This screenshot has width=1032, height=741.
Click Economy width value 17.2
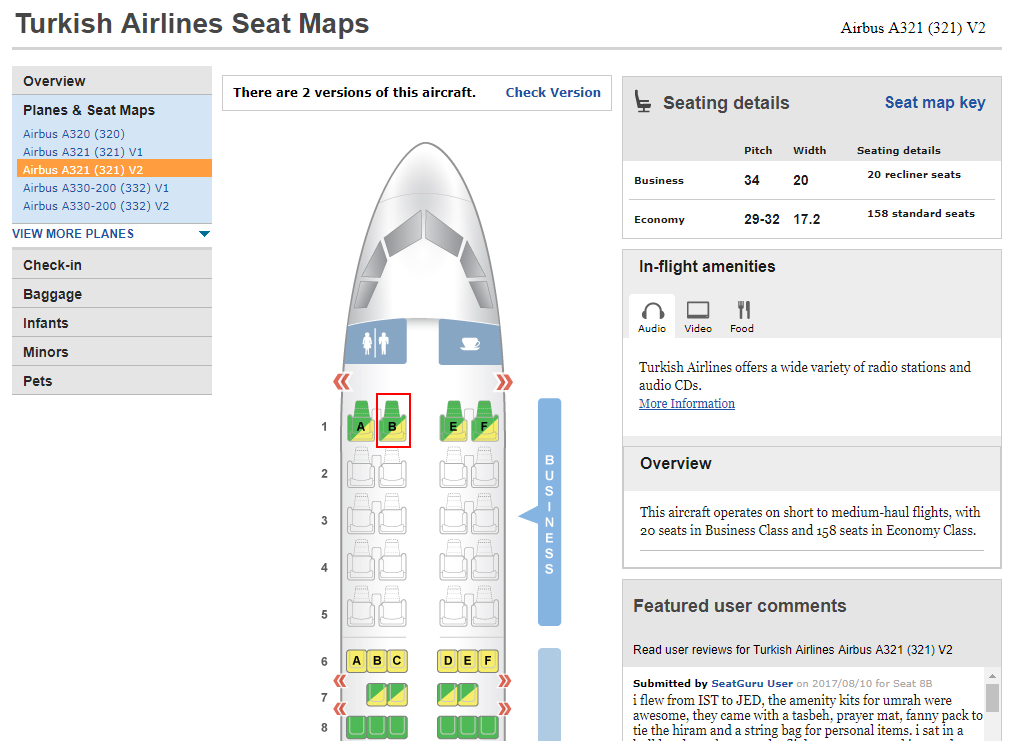tap(807, 219)
